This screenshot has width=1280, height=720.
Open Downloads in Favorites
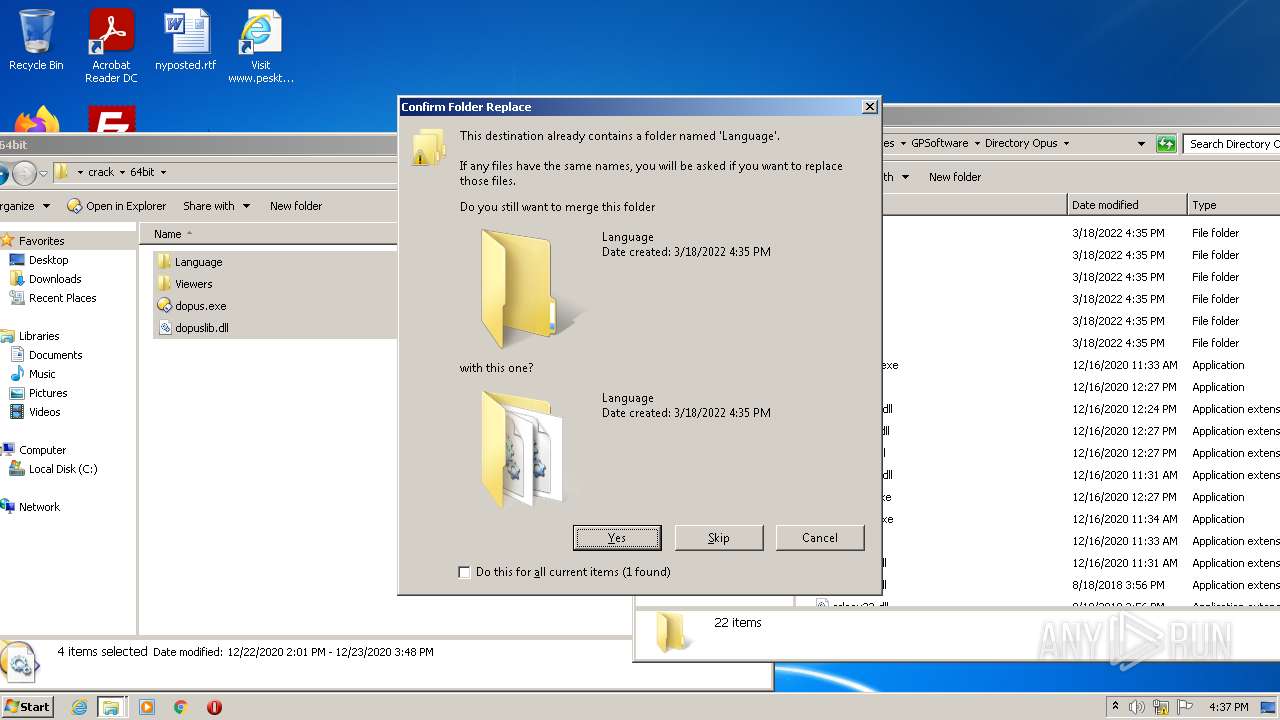55,279
